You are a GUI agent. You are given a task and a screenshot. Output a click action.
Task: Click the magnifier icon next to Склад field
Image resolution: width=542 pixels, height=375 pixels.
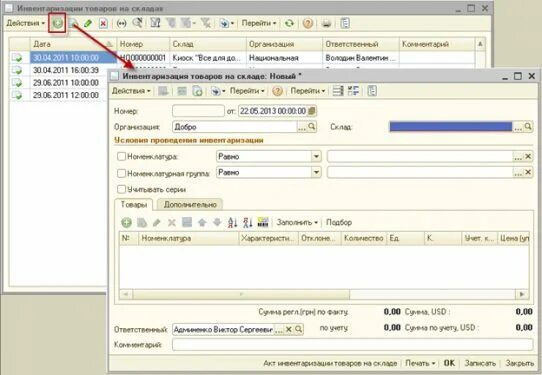point(528,127)
